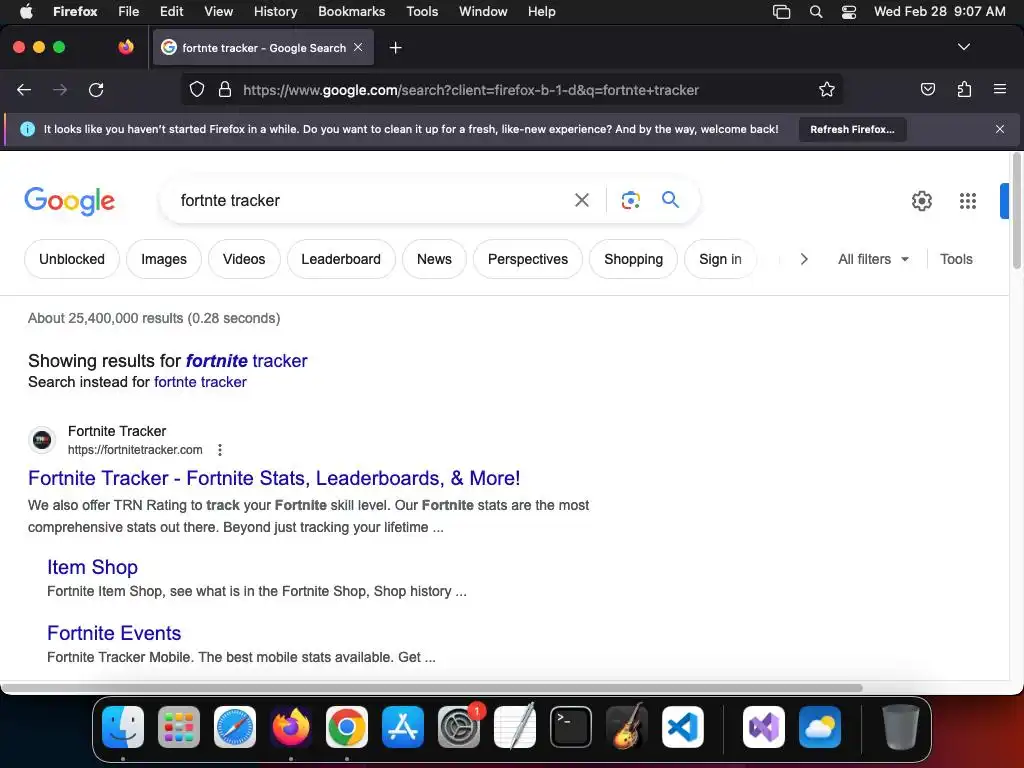Clear the Google search box text
This screenshot has height=768, width=1024.
[x=581, y=200]
